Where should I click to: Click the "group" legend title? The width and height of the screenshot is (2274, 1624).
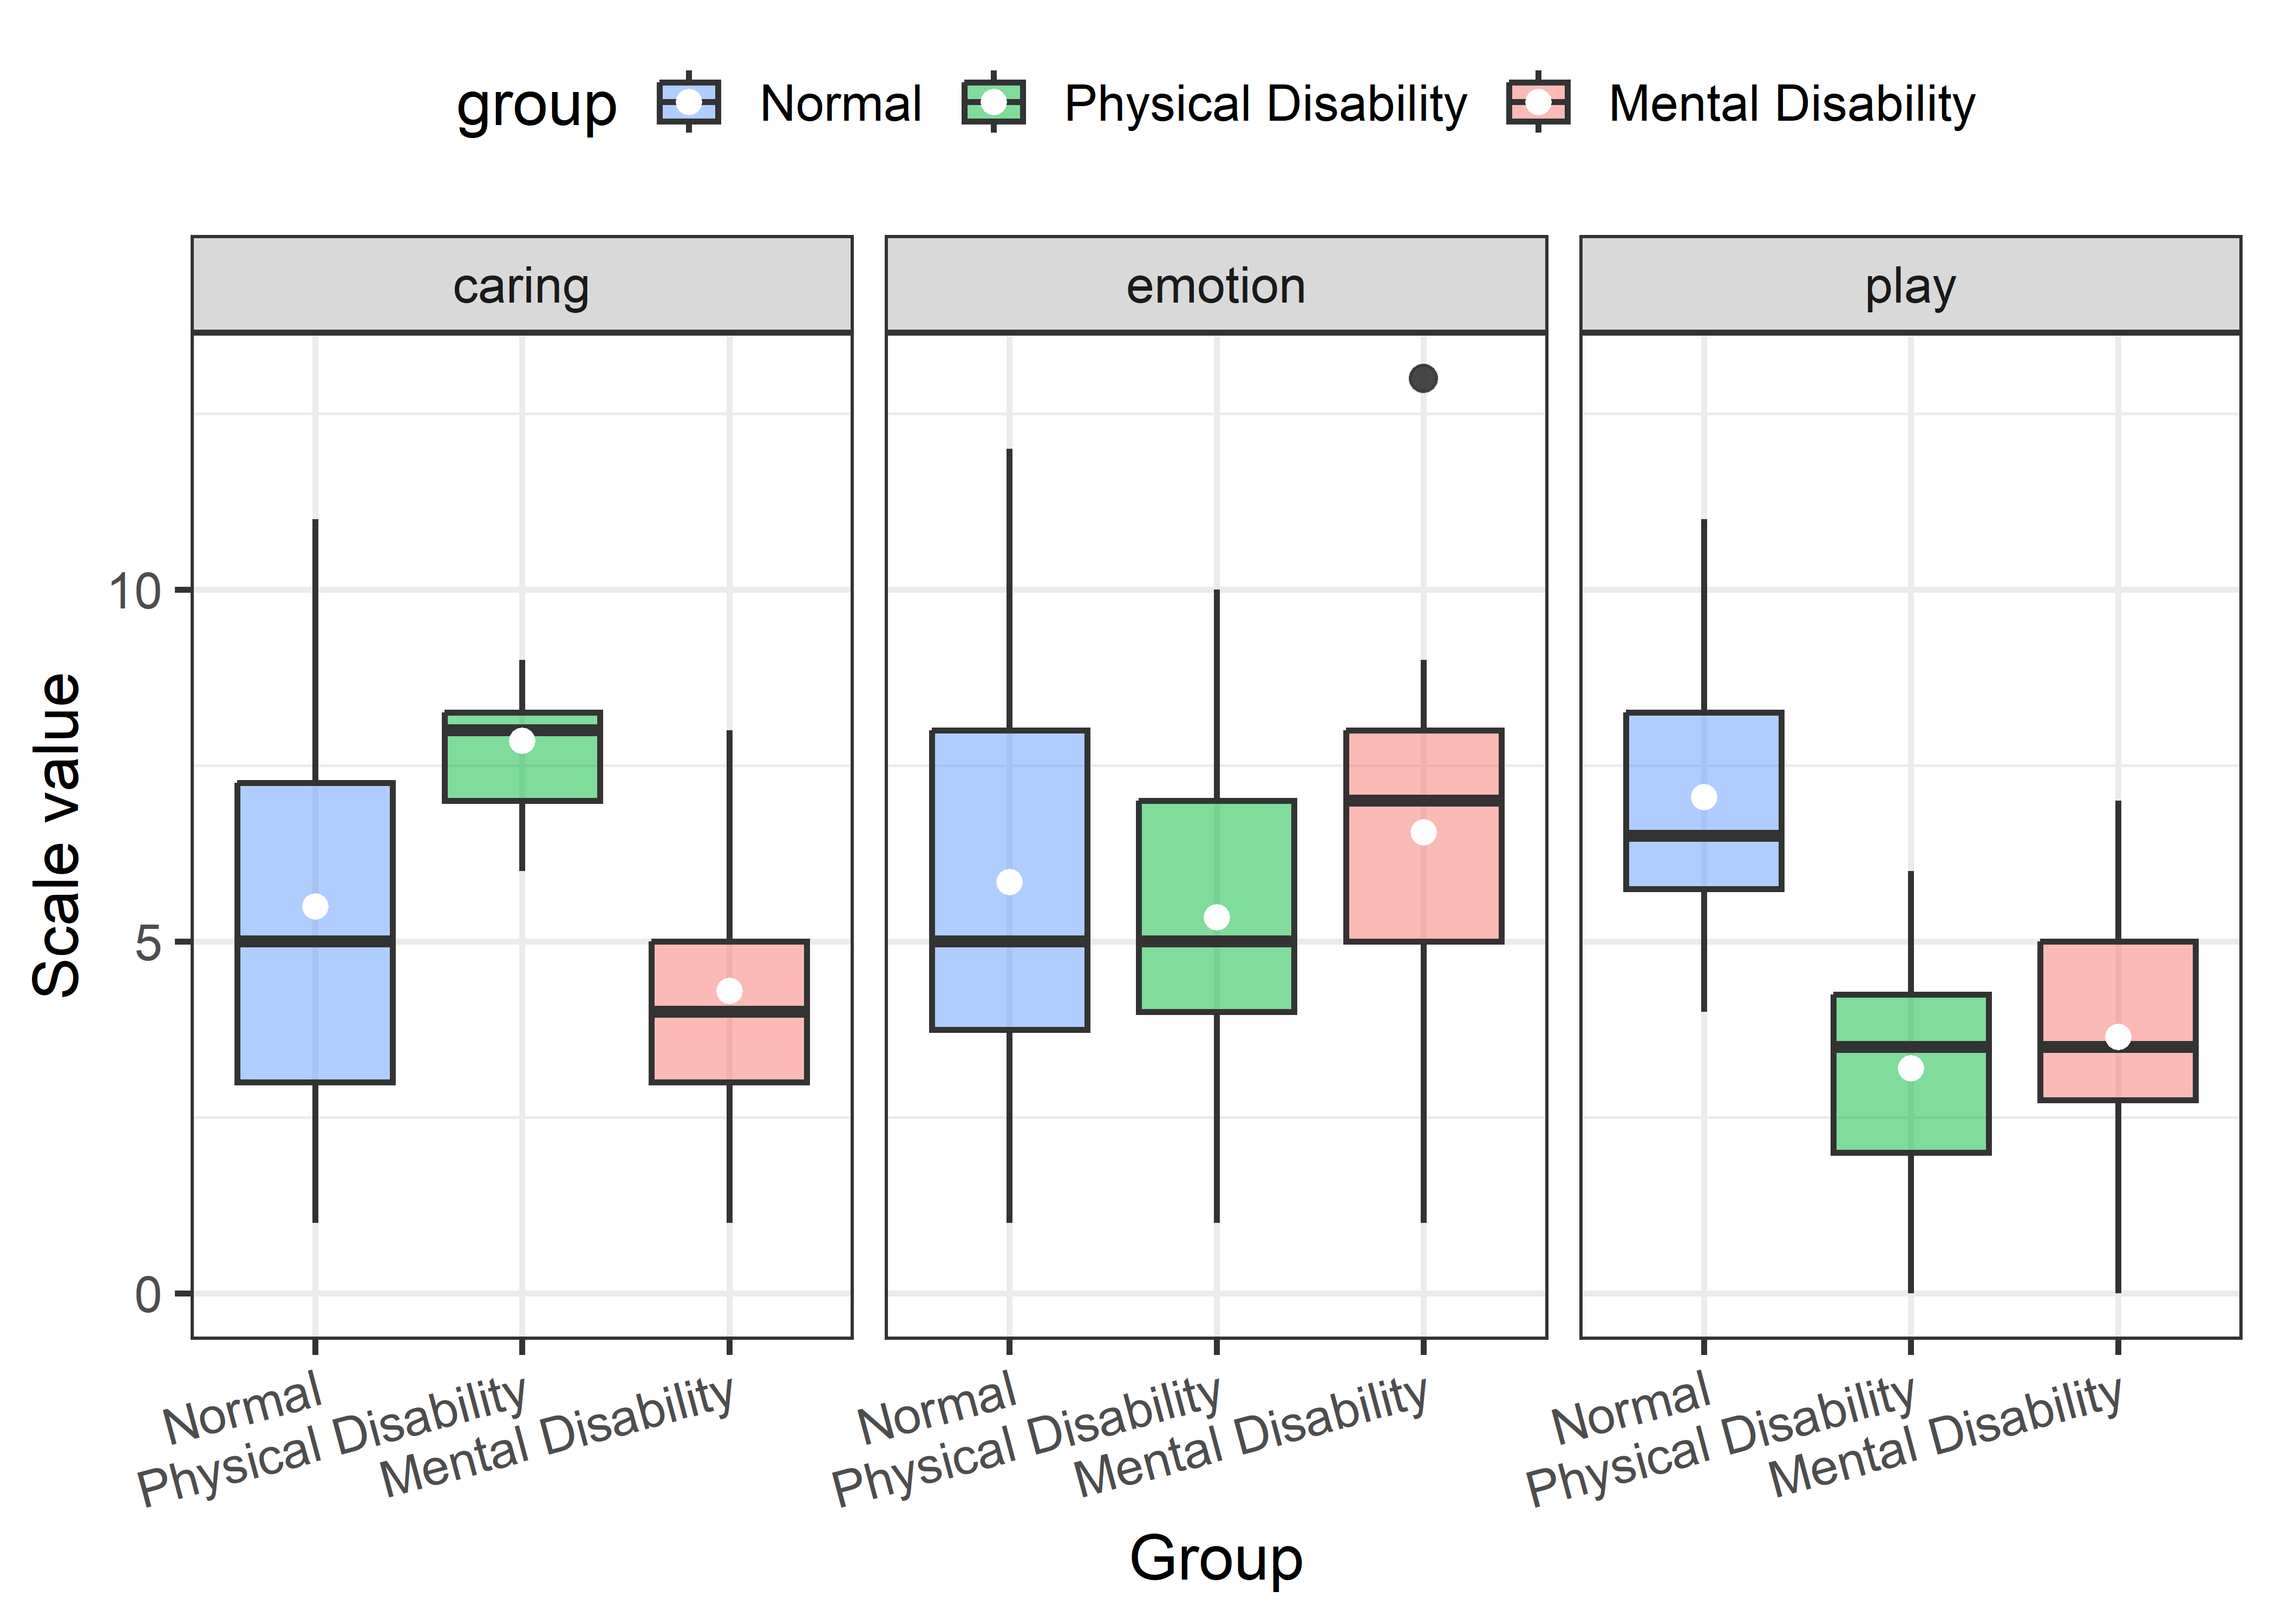536,106
